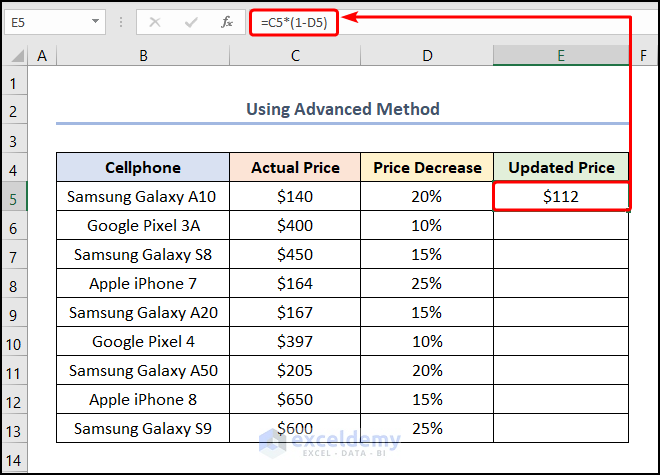Select row 5 header
Viewport: 660px width, 475px height.
click(14, 197)
